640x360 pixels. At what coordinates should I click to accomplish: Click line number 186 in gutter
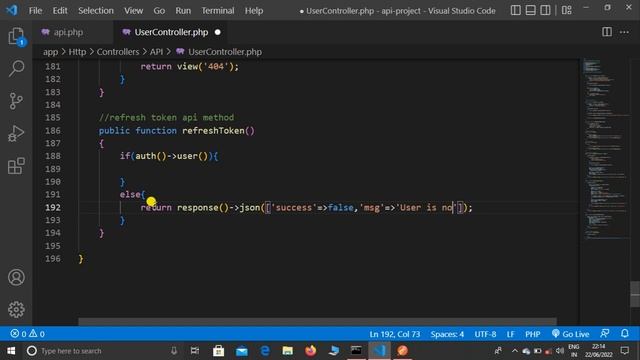[x=53, y=131]
